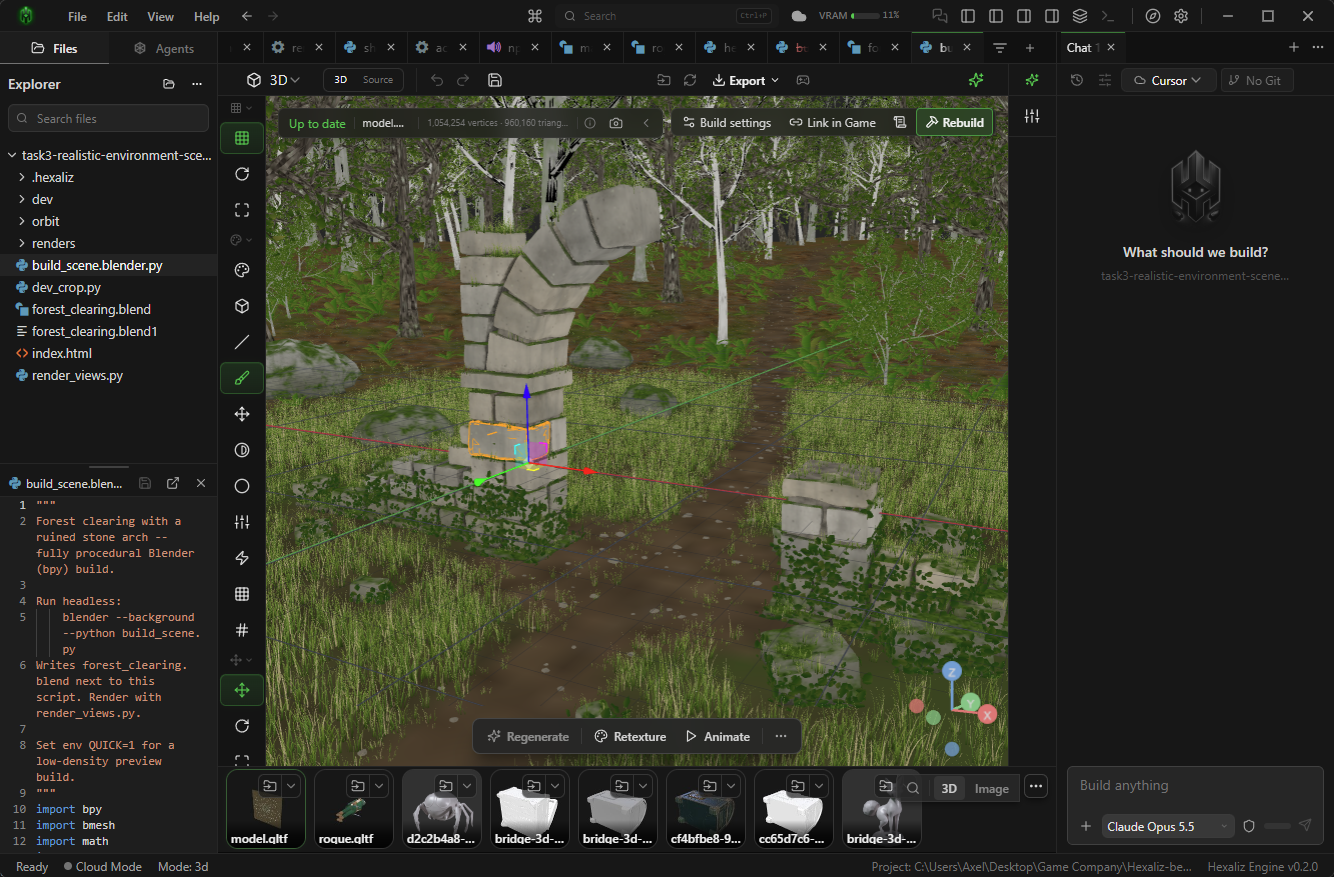
Task: Click the paint palette icon in left toolbar
Action: coord(242,270)
